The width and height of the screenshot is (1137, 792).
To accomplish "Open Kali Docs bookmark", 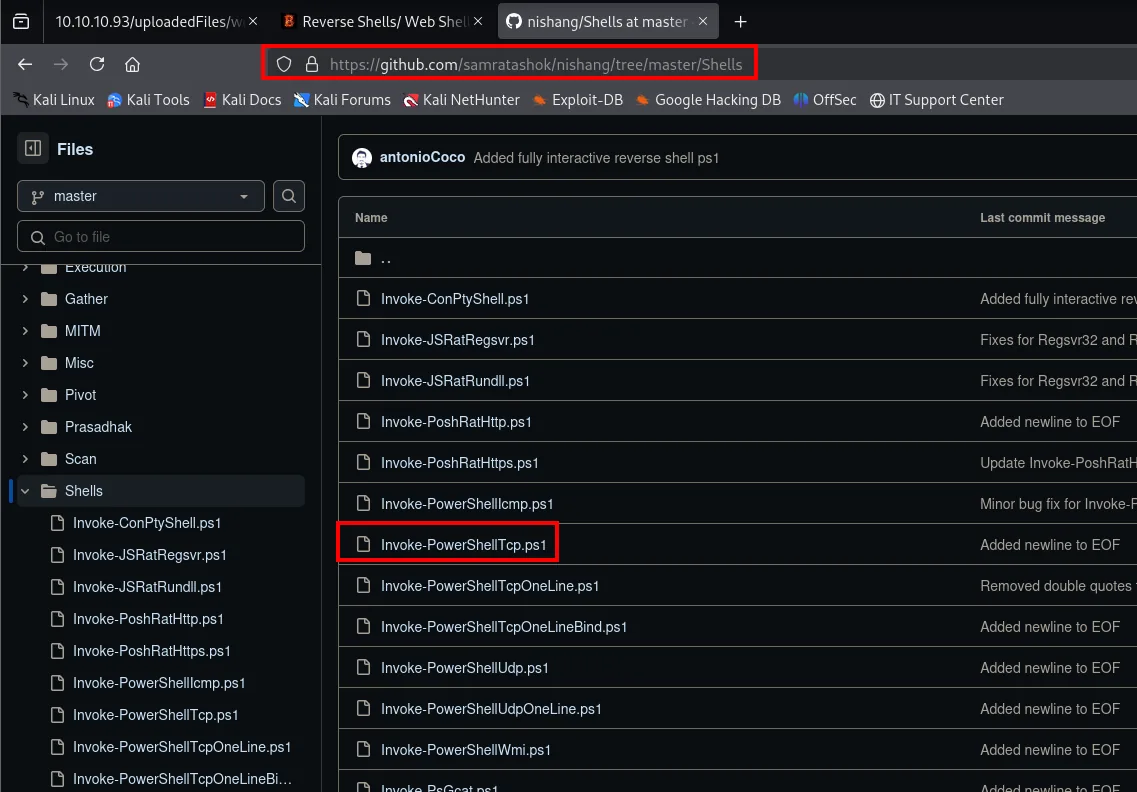I will point(243,100).
